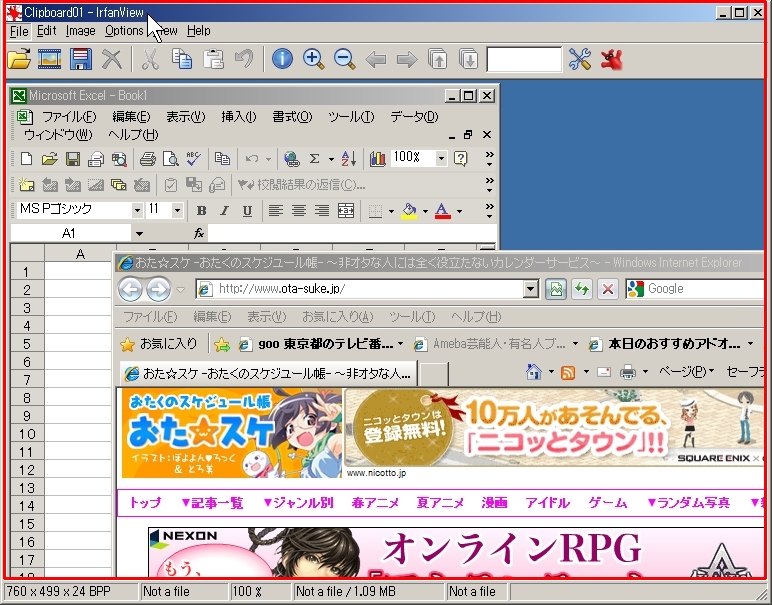Open the Excel zoom 100% dropdown
Image resolution: width=772 pixels, height=605 pixels.
441,159
